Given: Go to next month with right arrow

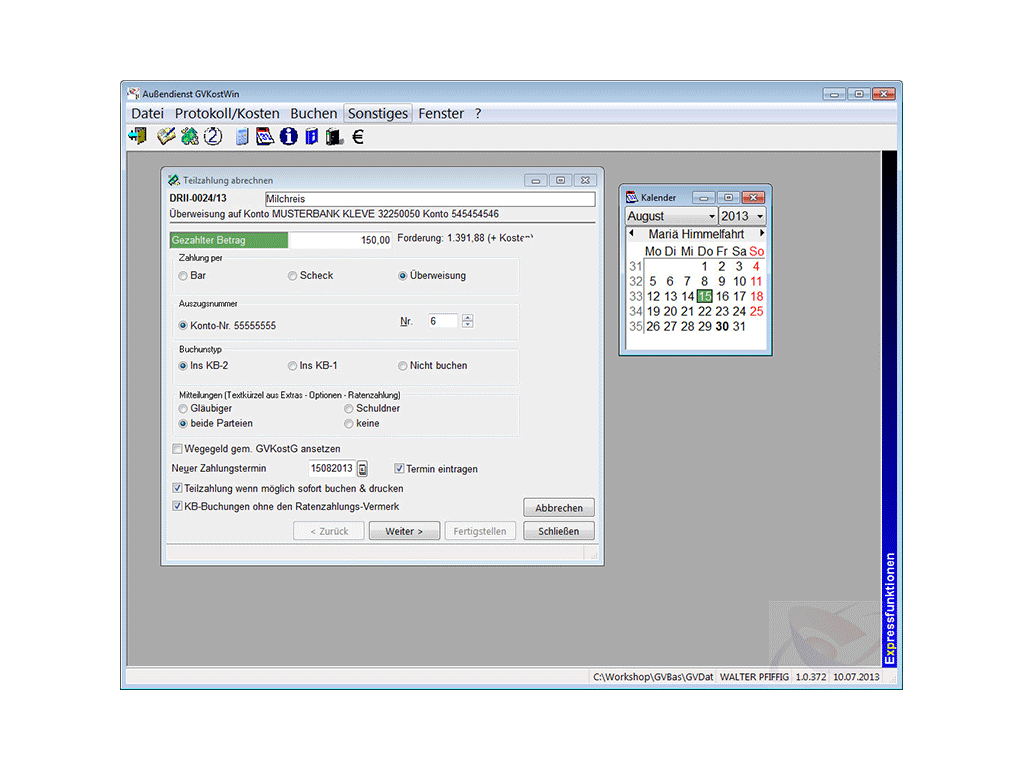Looking at the screenshot, I should point(762,233).
